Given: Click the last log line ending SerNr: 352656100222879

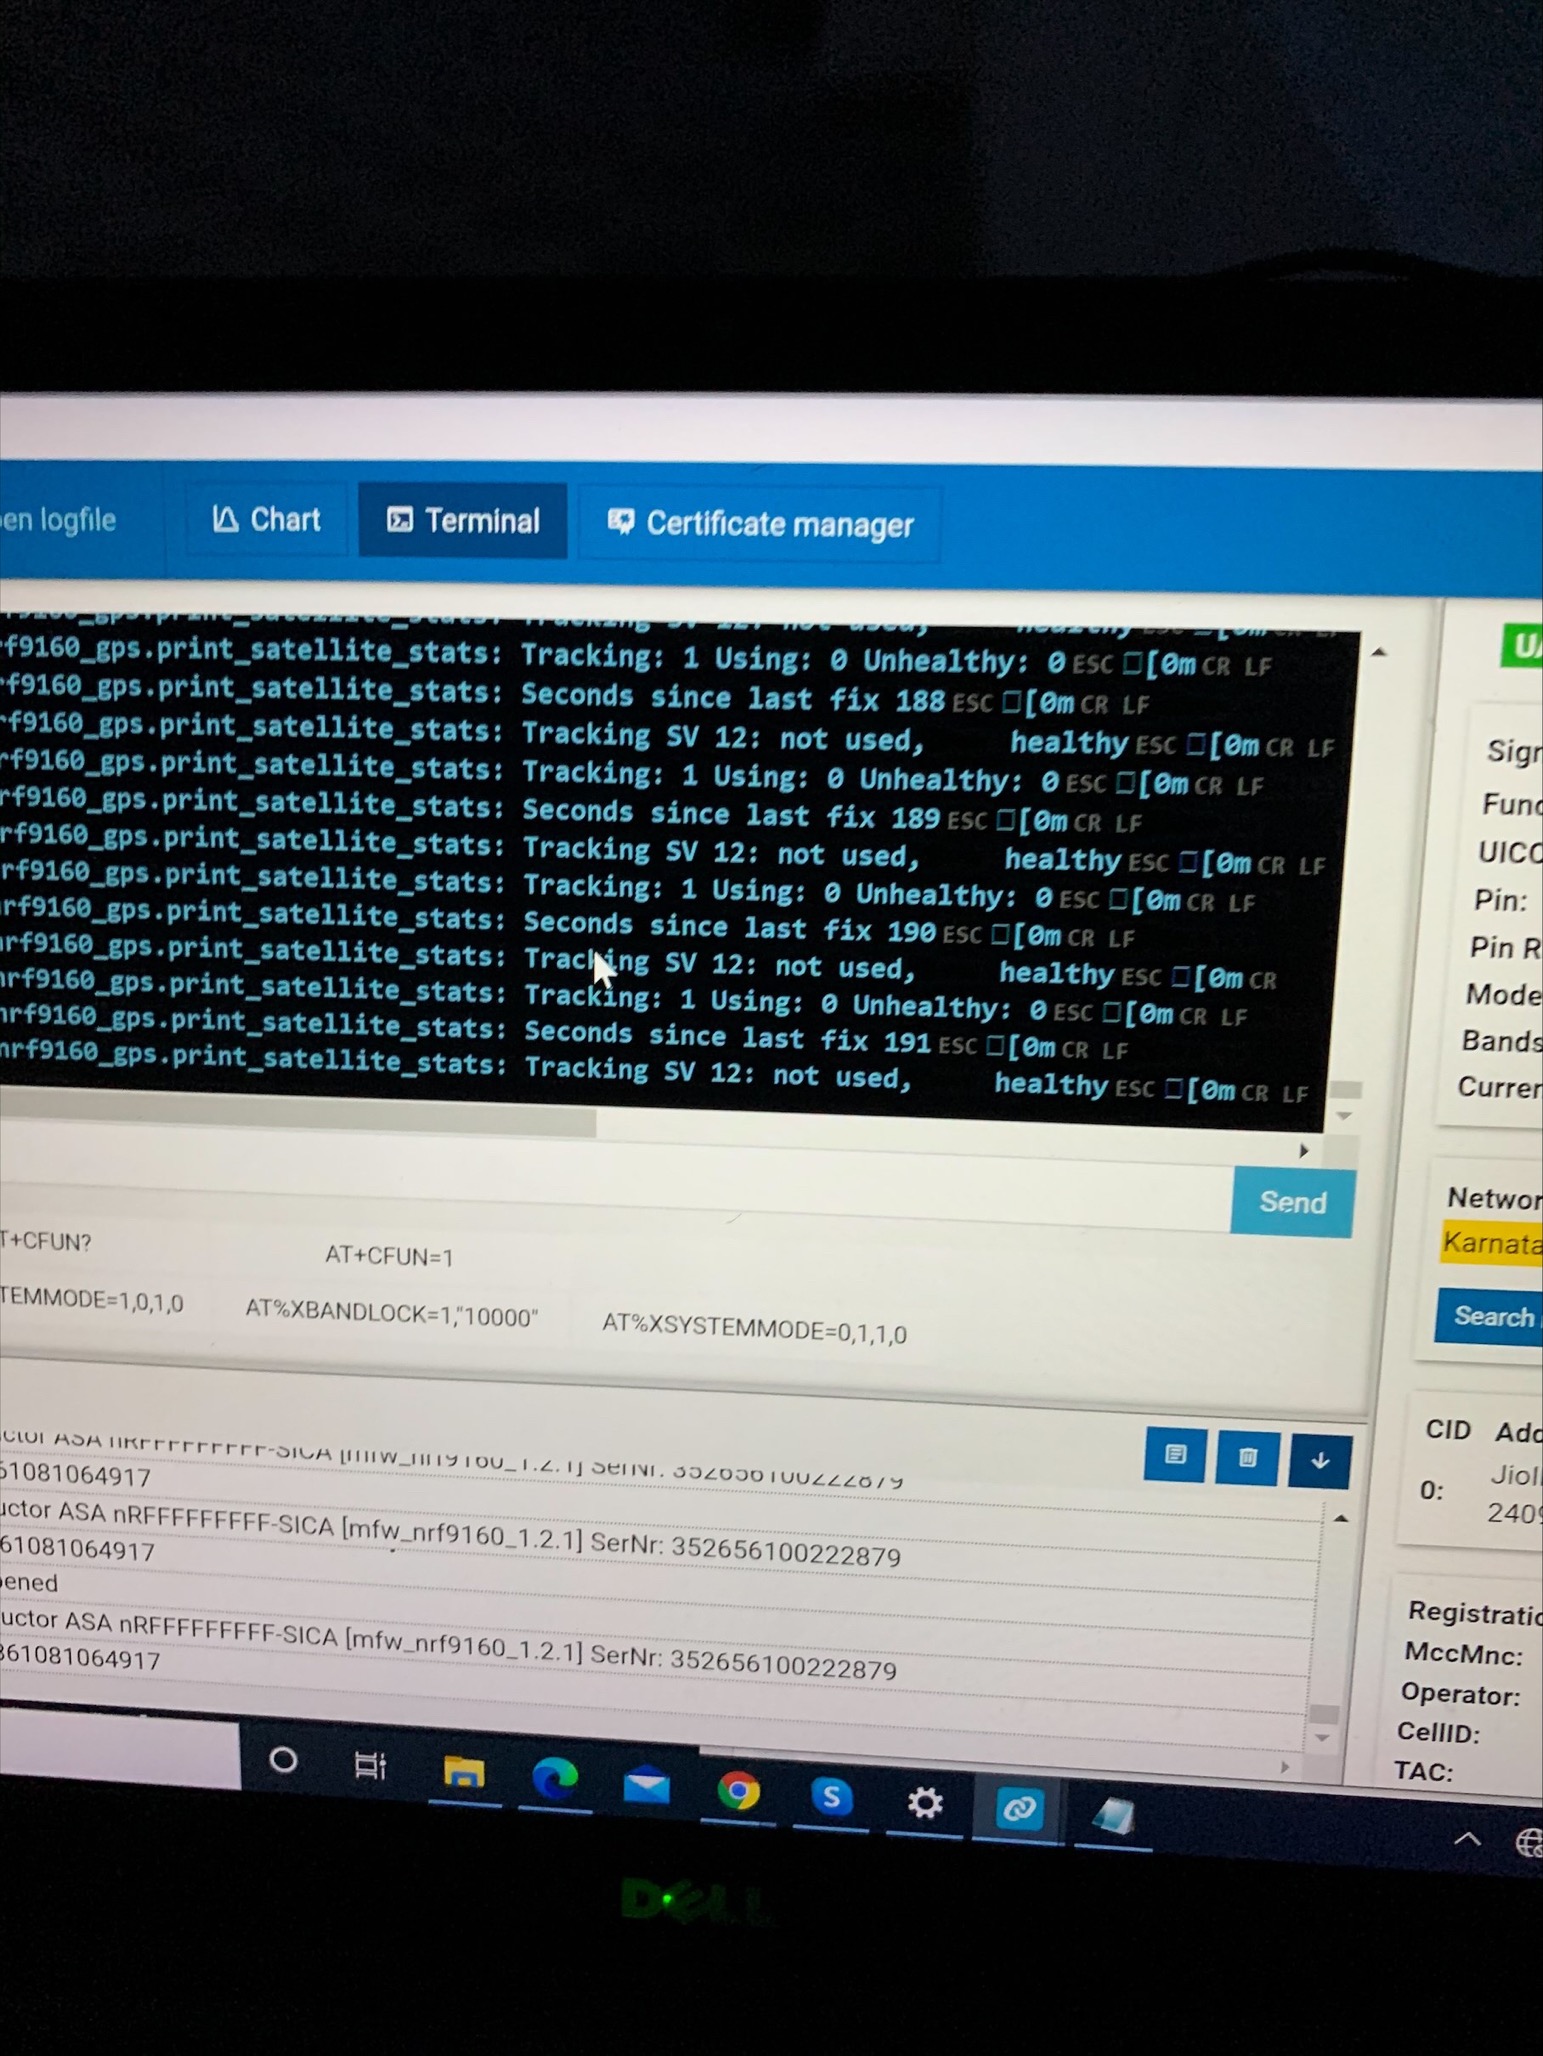Looking at the screenshot, I should 448,1645.
